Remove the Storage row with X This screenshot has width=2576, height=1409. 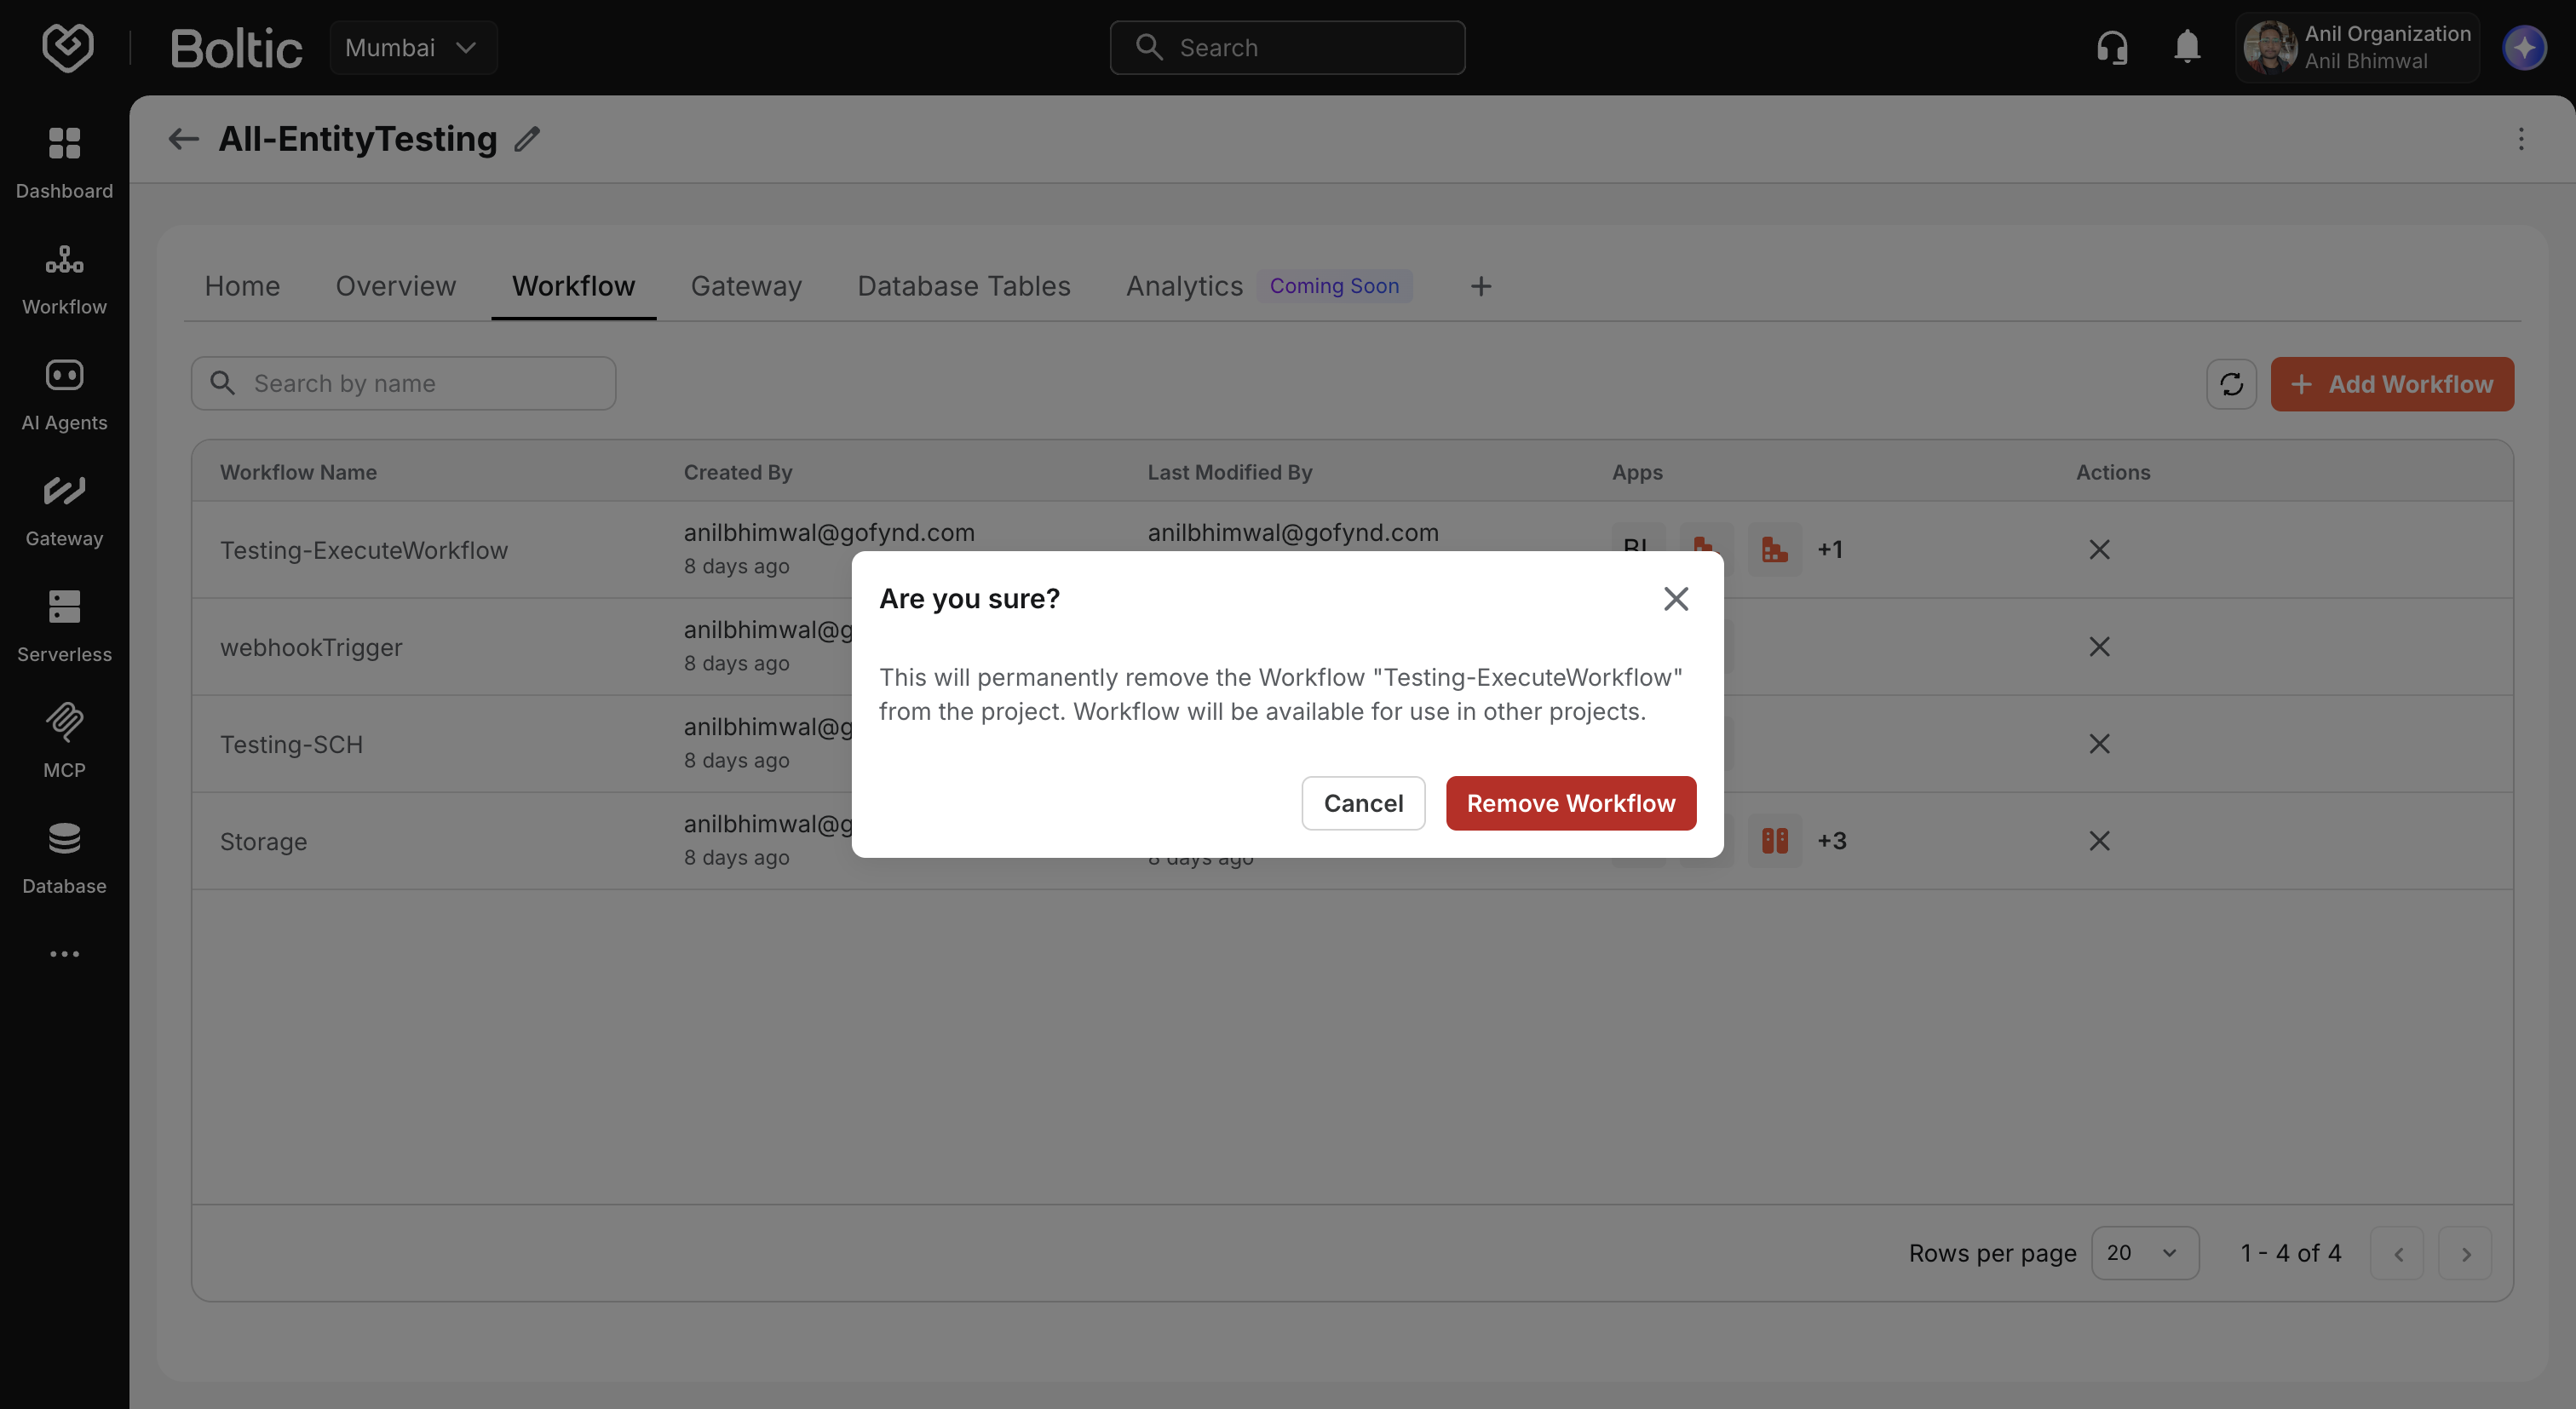2099,840
